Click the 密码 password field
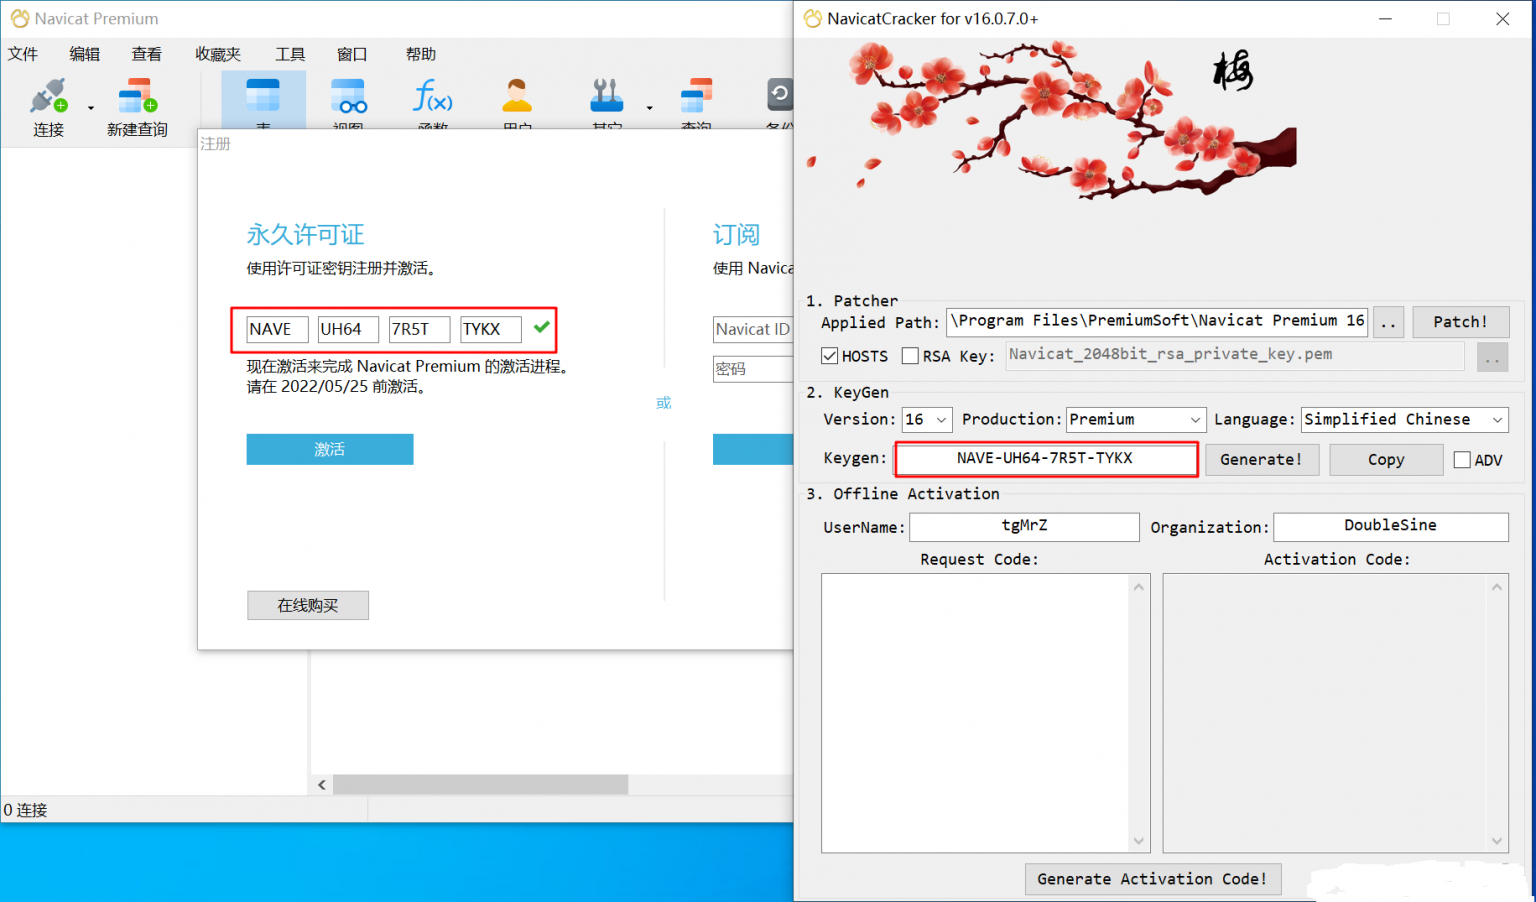The width and height of the screenshot is (1536, 902). coord(753,369)
